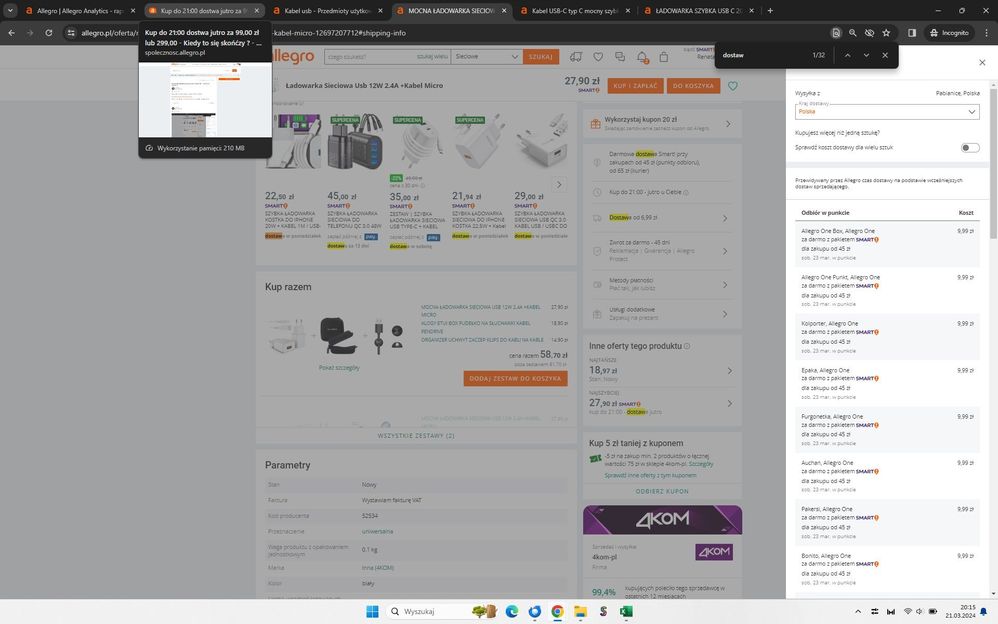Viewport: 998px width, 624px height.
Task: Click DODAJ ZESTAW DO KOSZYKA button
Action: pos(515,378)
